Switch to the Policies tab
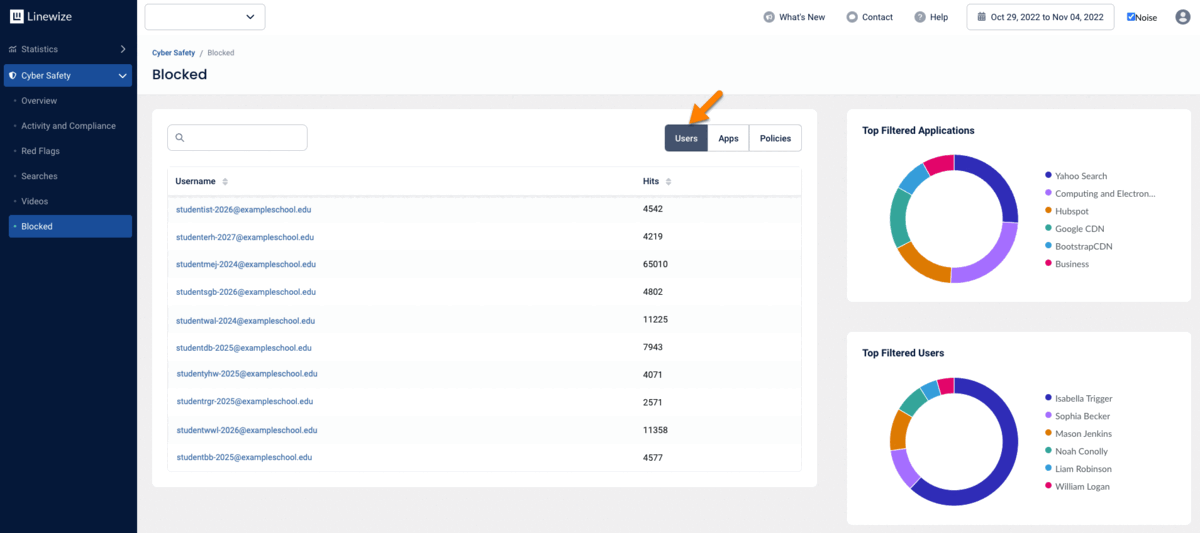Image resolution: width=1200 pixels, height=533 pixels. 775,138
